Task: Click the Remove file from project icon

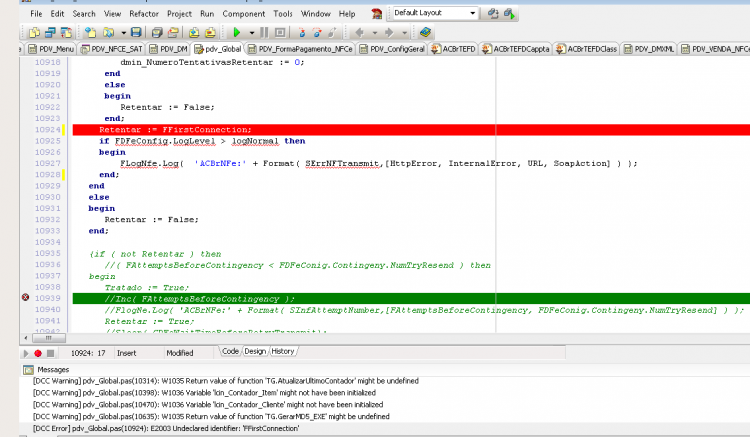Action: pyautogui.click(x=210, y=33)
